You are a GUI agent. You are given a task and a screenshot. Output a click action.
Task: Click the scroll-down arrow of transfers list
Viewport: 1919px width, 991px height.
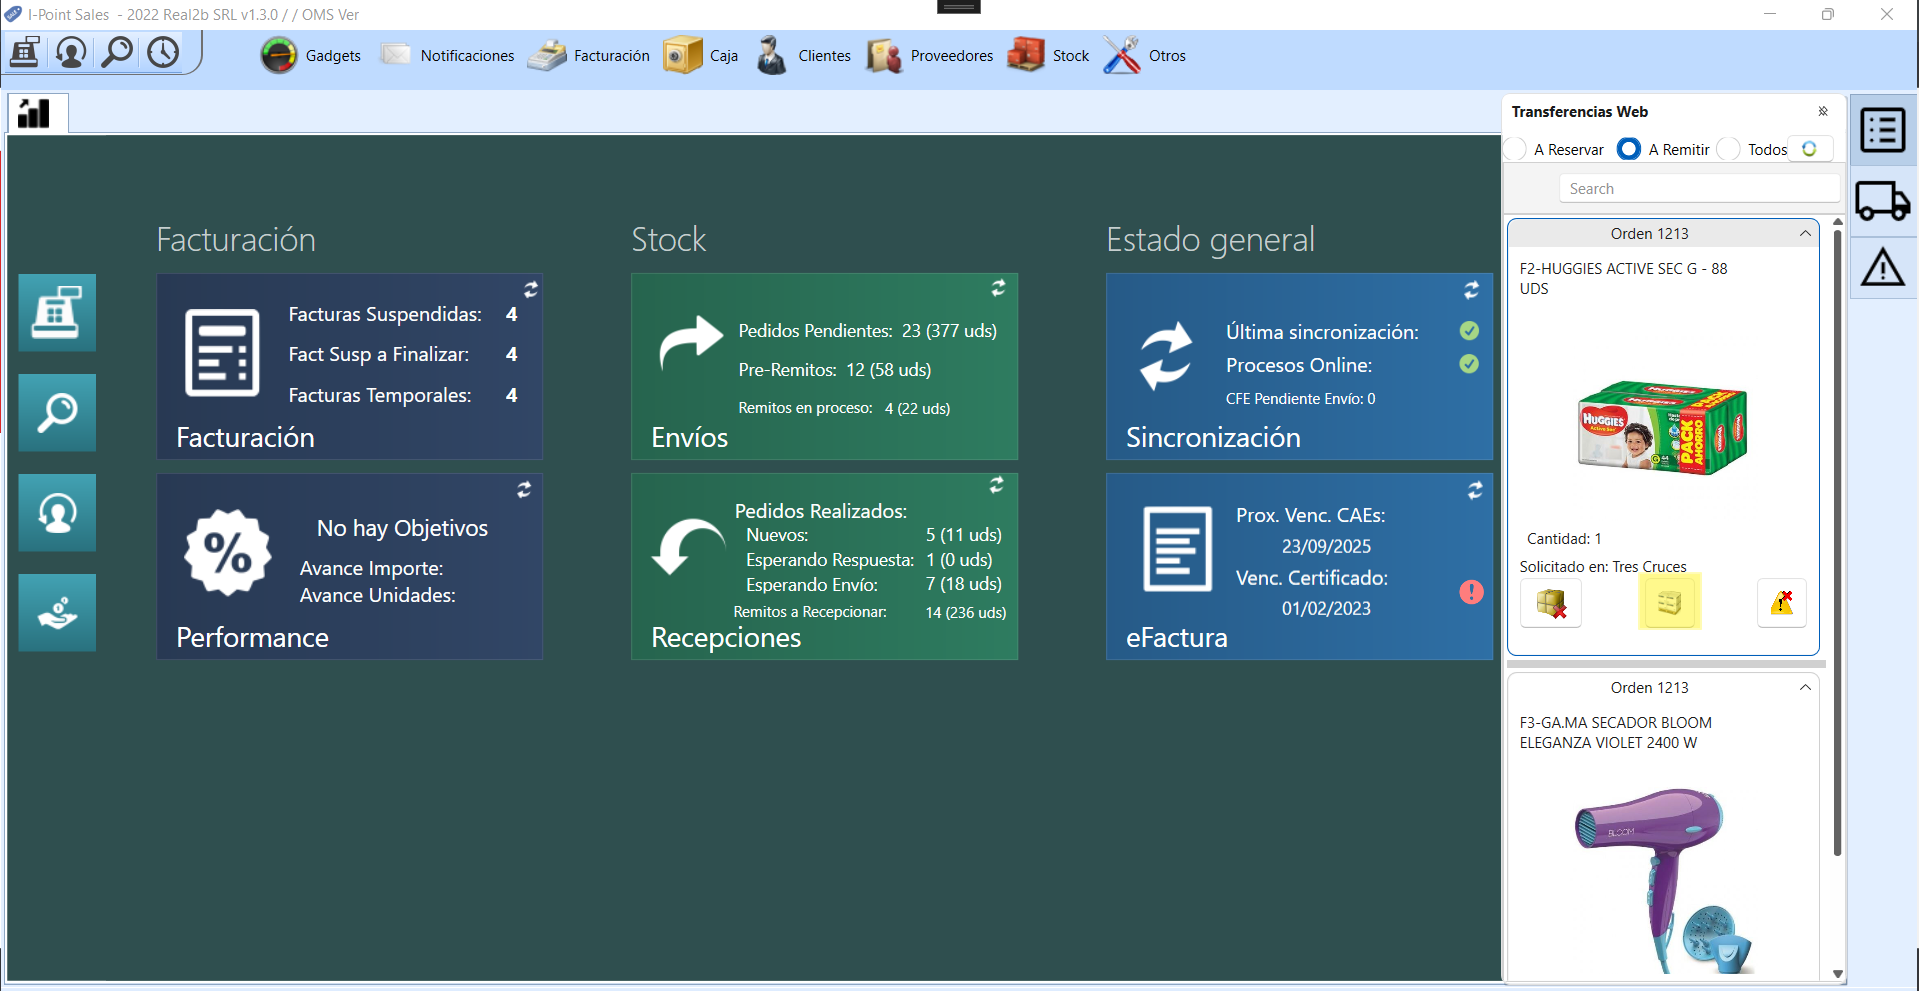point(1837,973)
